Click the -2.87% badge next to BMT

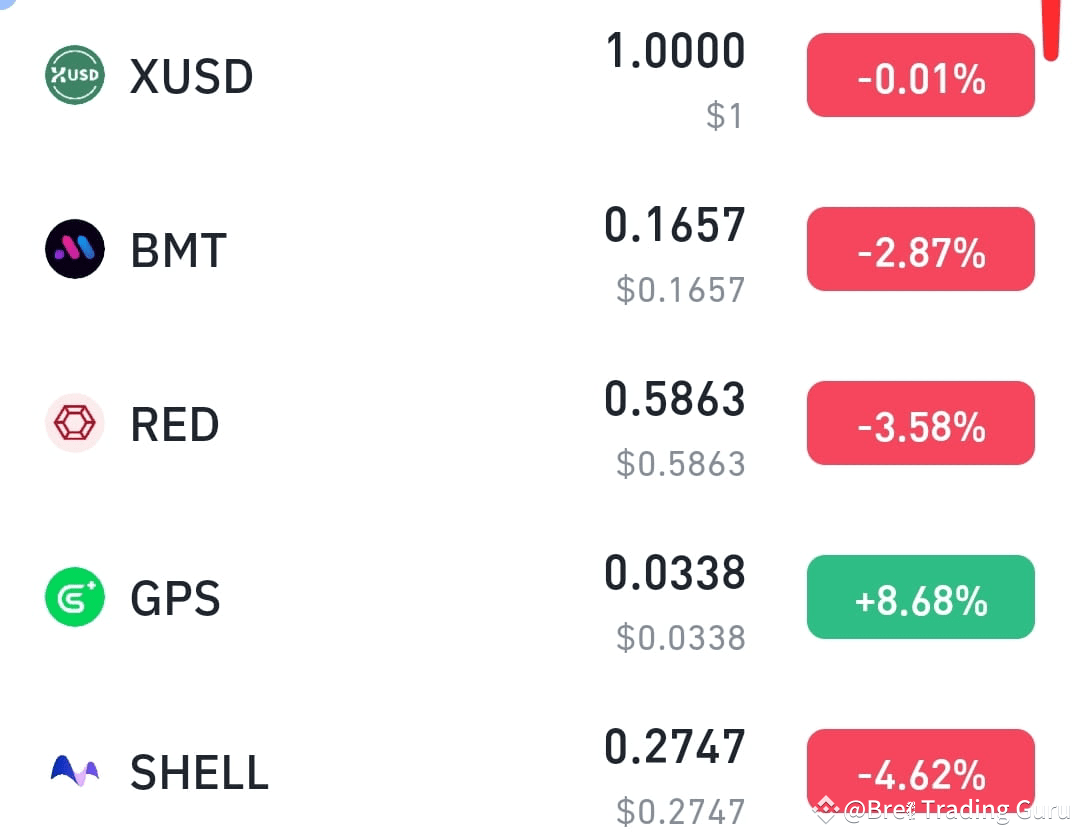pyautogui.click(x=919, y=249)
